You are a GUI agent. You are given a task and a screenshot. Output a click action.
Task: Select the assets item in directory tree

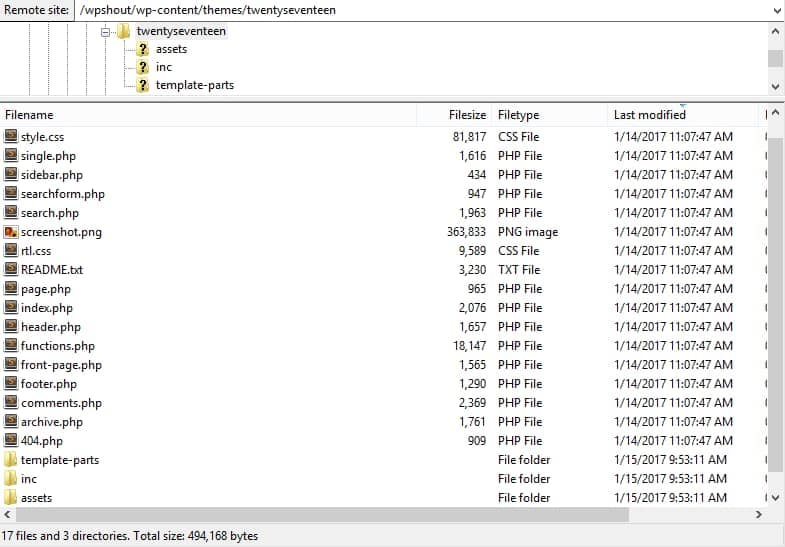[x=171, y=49]
